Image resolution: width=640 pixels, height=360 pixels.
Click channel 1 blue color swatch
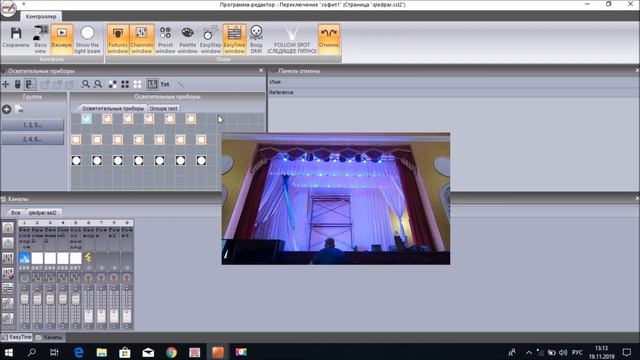point(24,258)
